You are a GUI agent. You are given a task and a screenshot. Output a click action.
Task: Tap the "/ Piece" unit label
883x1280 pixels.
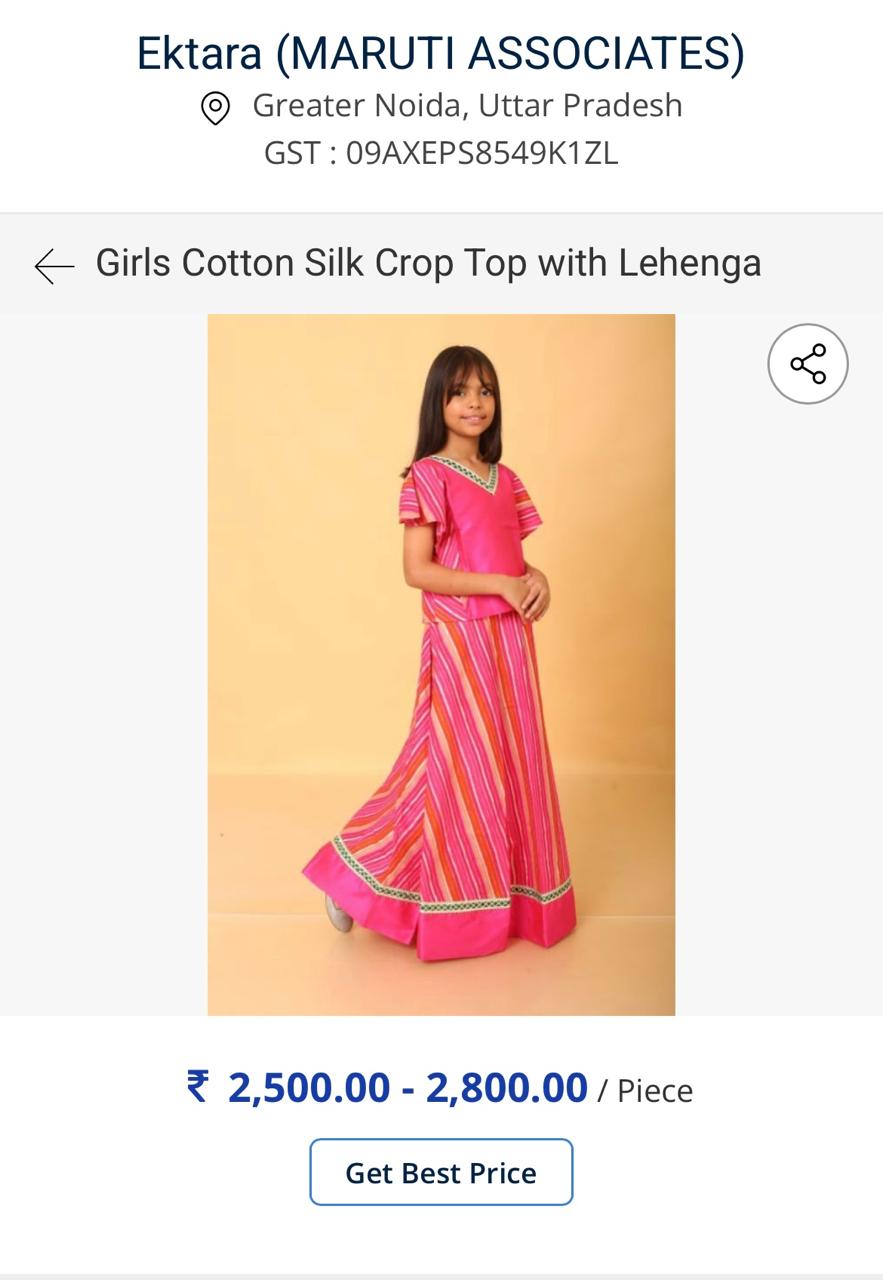click(645, 1090)
